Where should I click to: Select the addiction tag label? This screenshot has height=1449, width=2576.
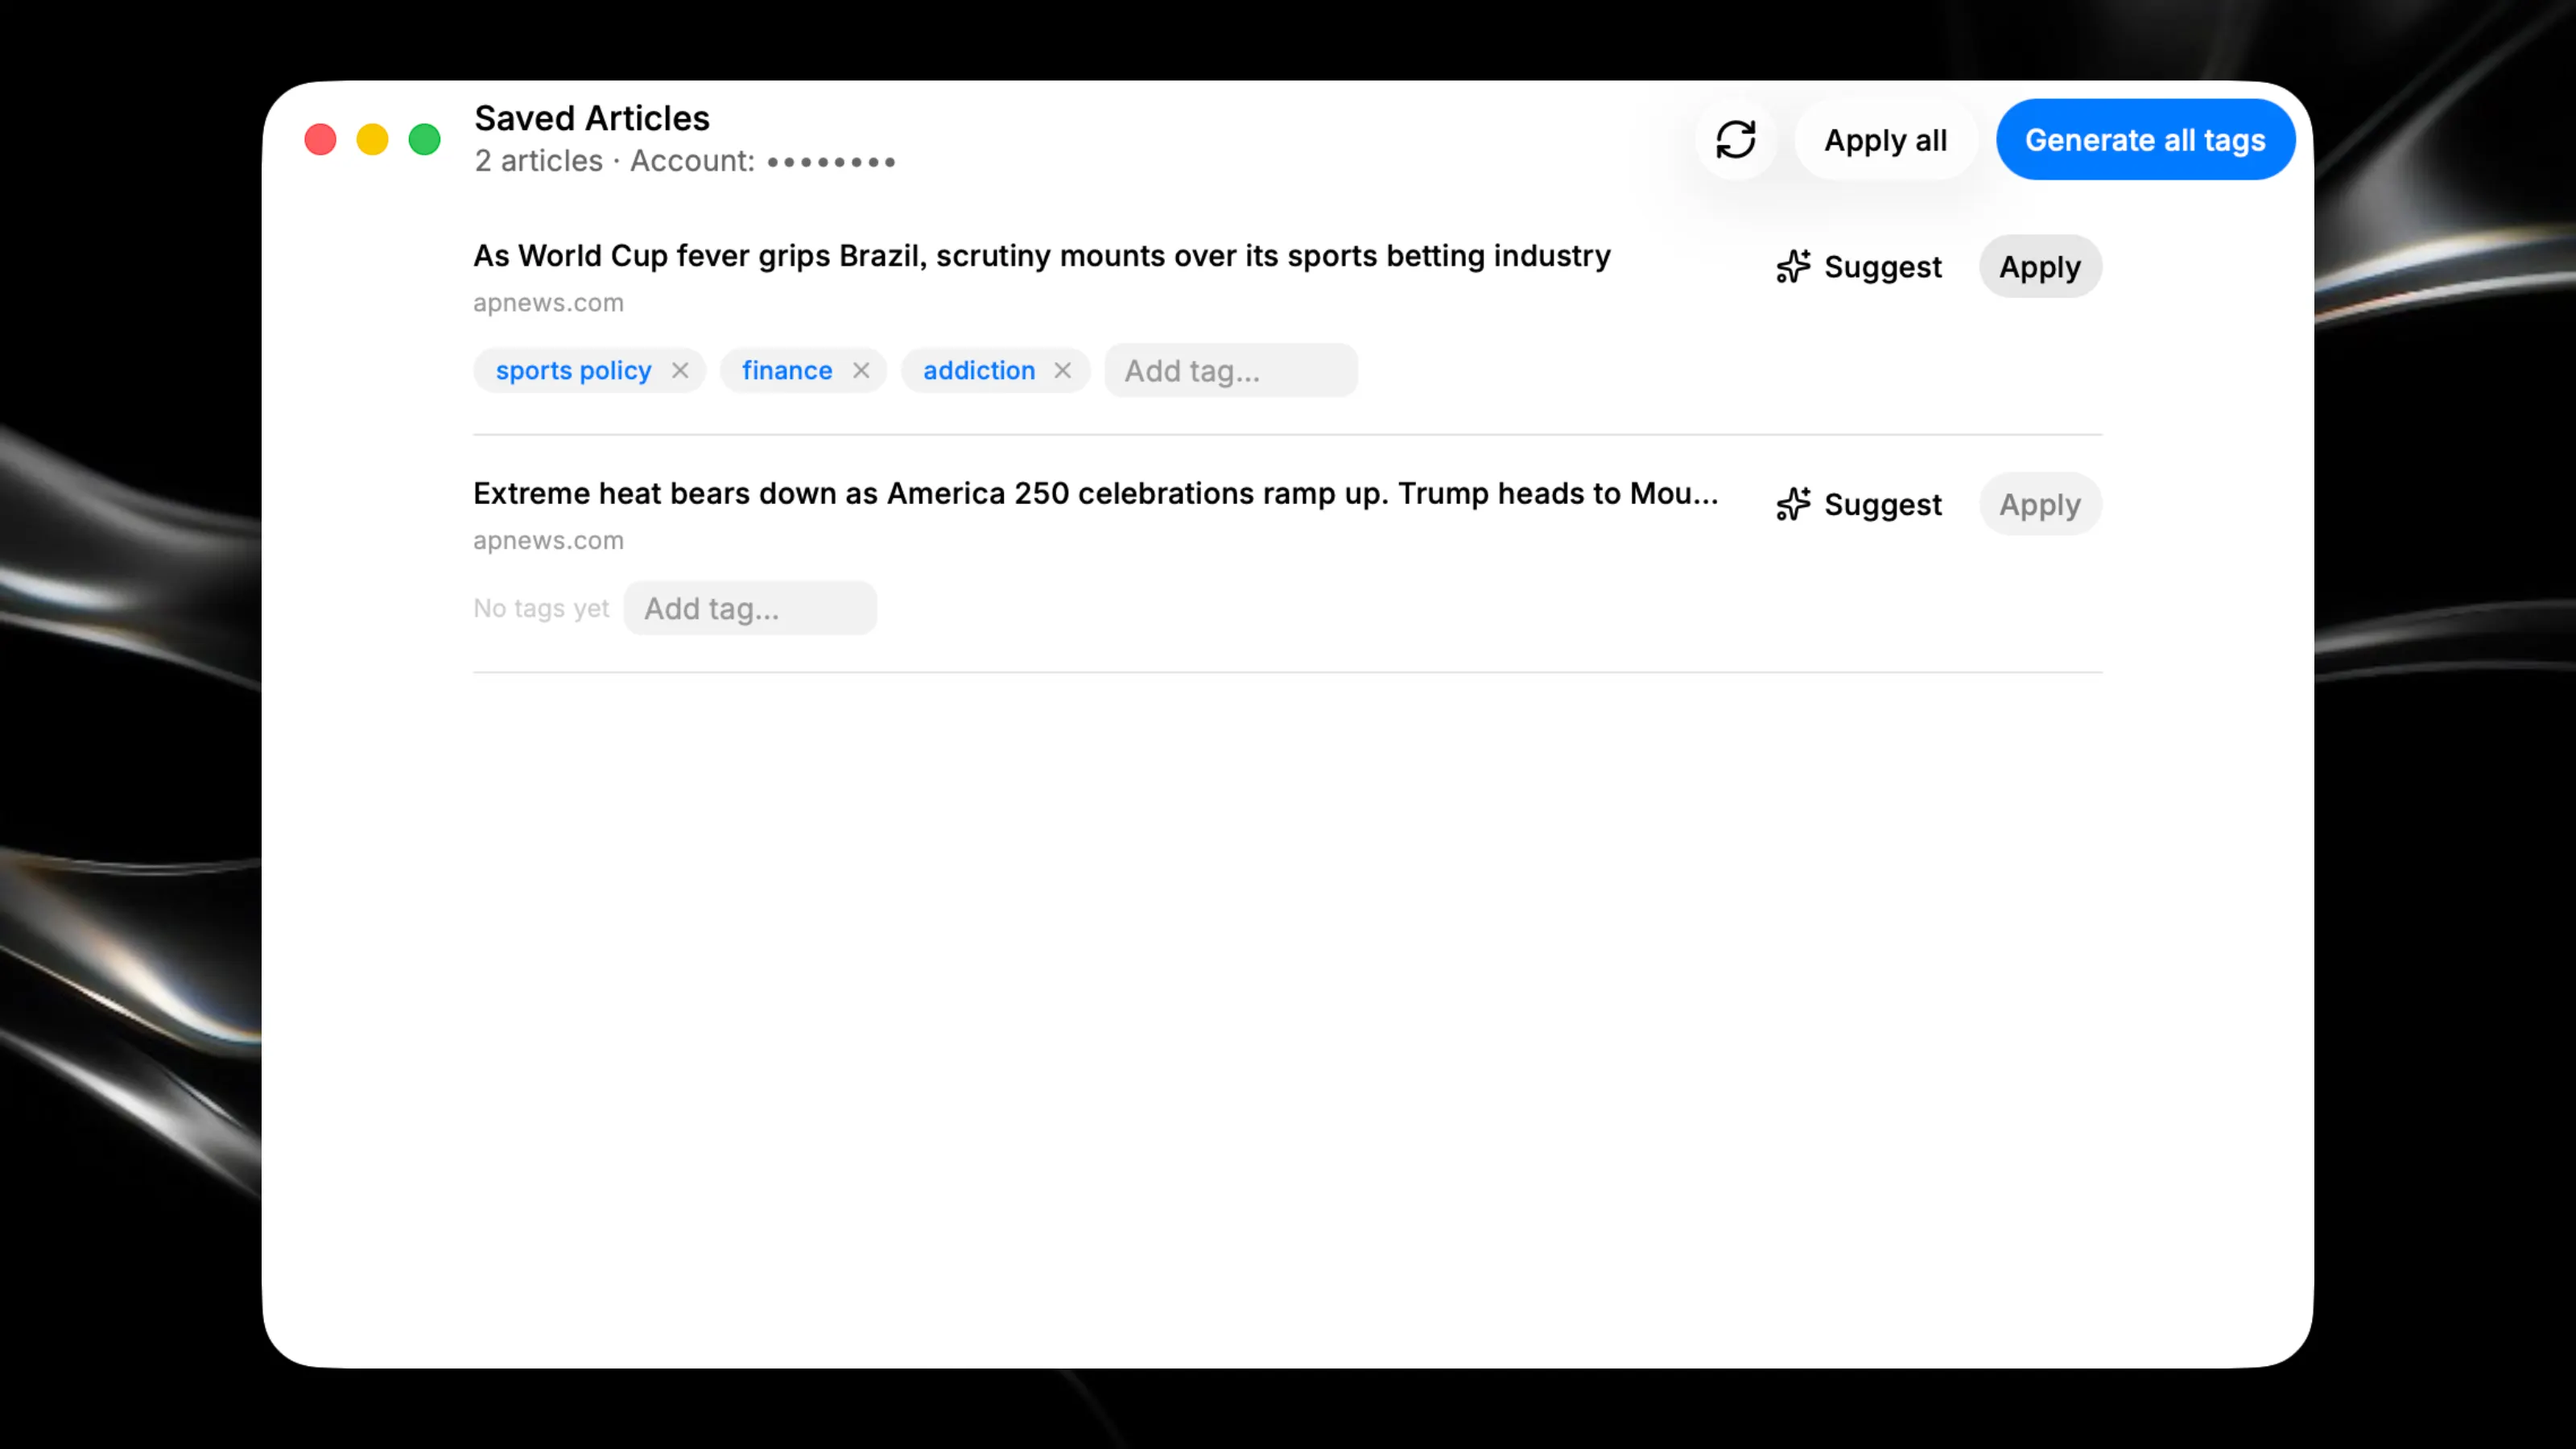tap(979, 371)
